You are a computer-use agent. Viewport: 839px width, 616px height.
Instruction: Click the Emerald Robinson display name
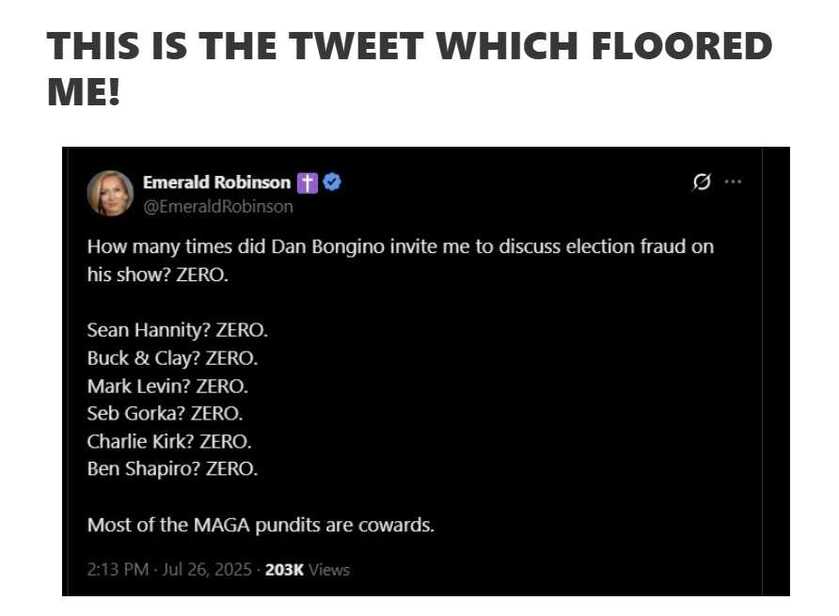(x=217, y=182)
